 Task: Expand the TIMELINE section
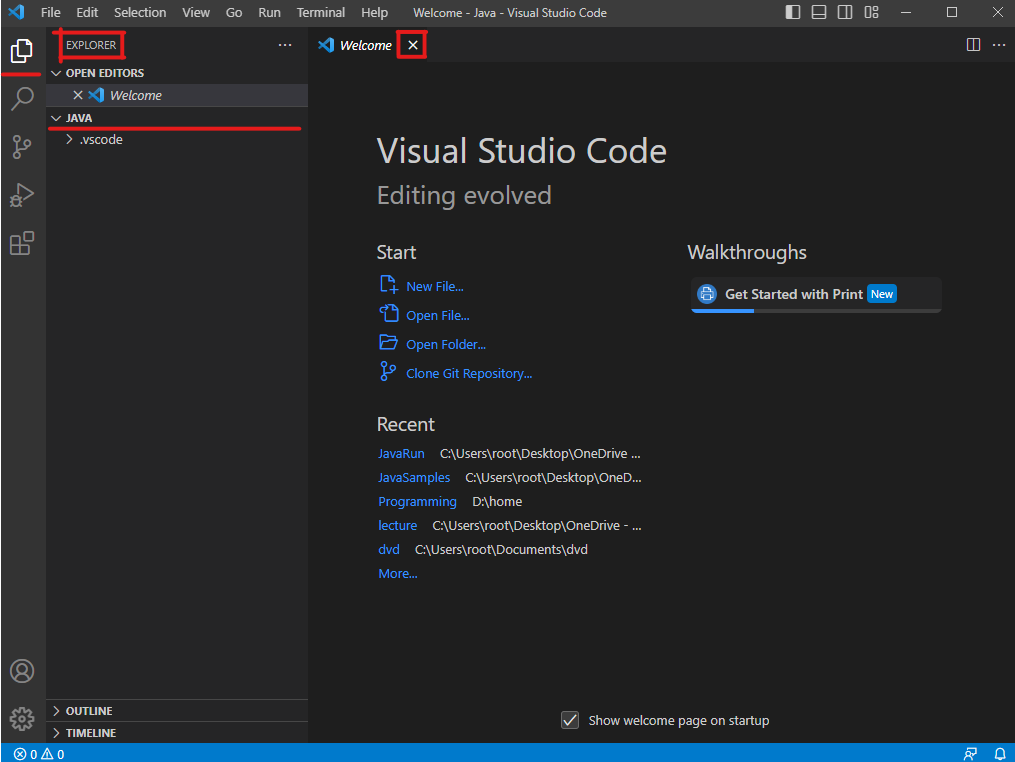pos(90,733)
